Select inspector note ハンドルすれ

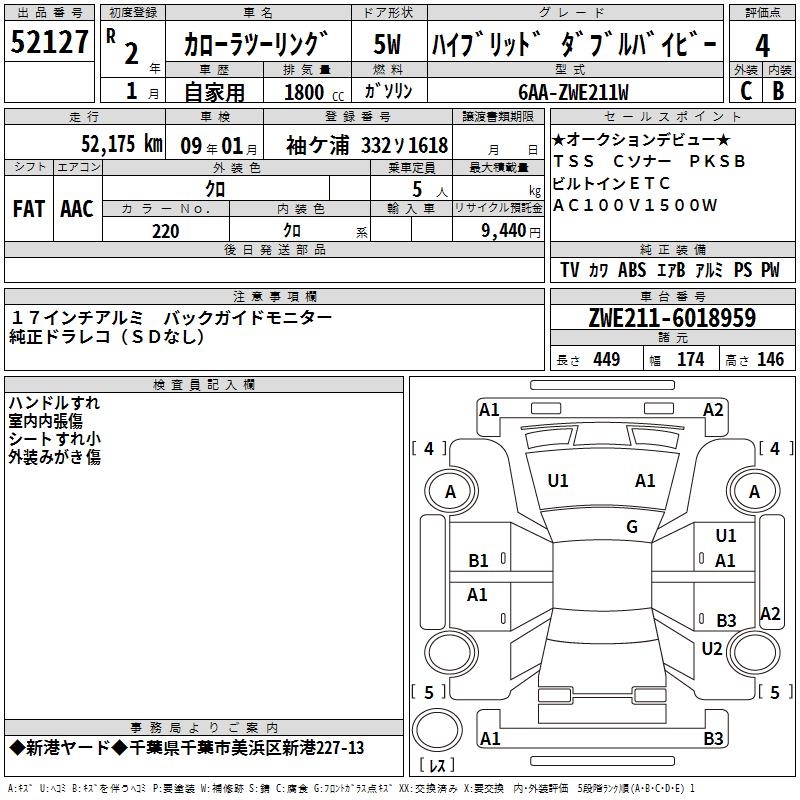click(x=54, y=403)
